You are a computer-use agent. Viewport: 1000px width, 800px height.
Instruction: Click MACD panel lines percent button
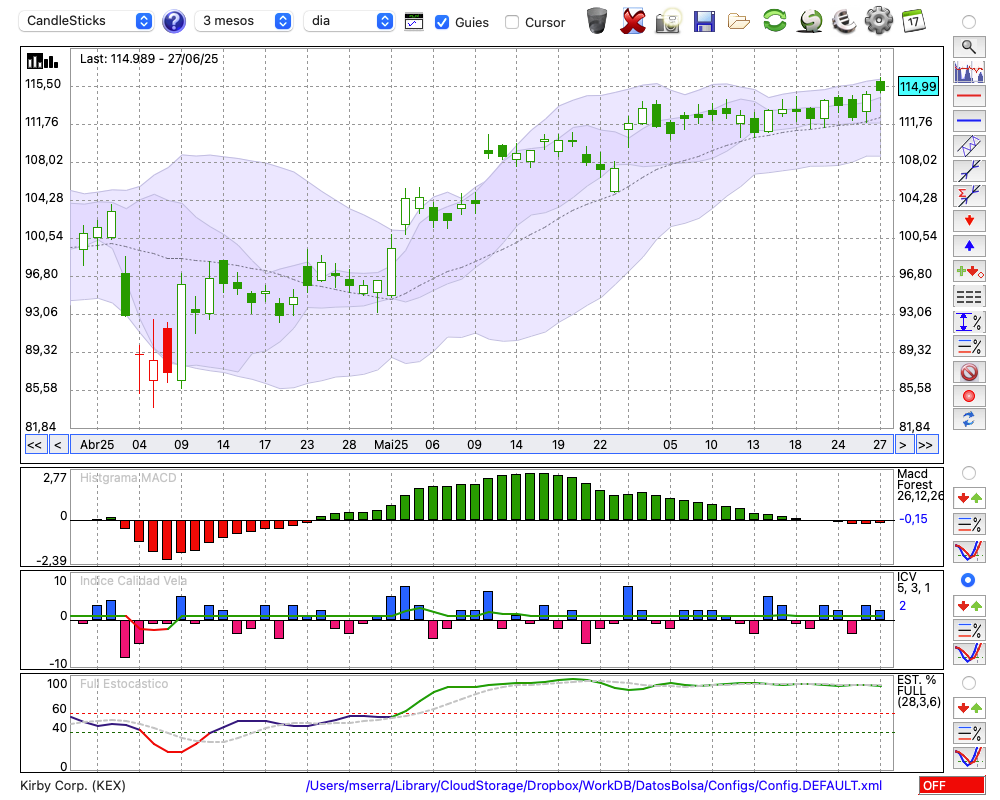click(969, 524)
